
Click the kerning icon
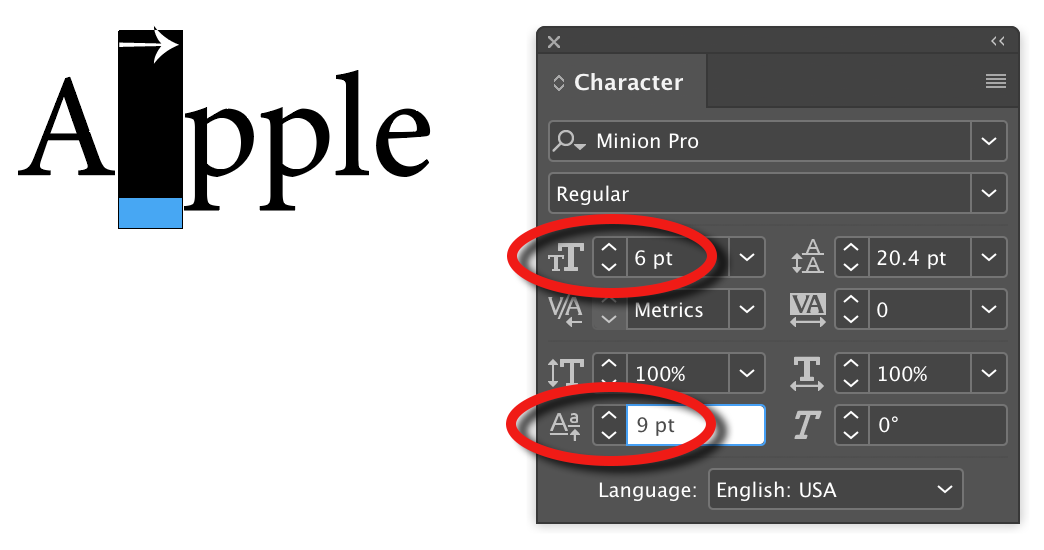566,310
